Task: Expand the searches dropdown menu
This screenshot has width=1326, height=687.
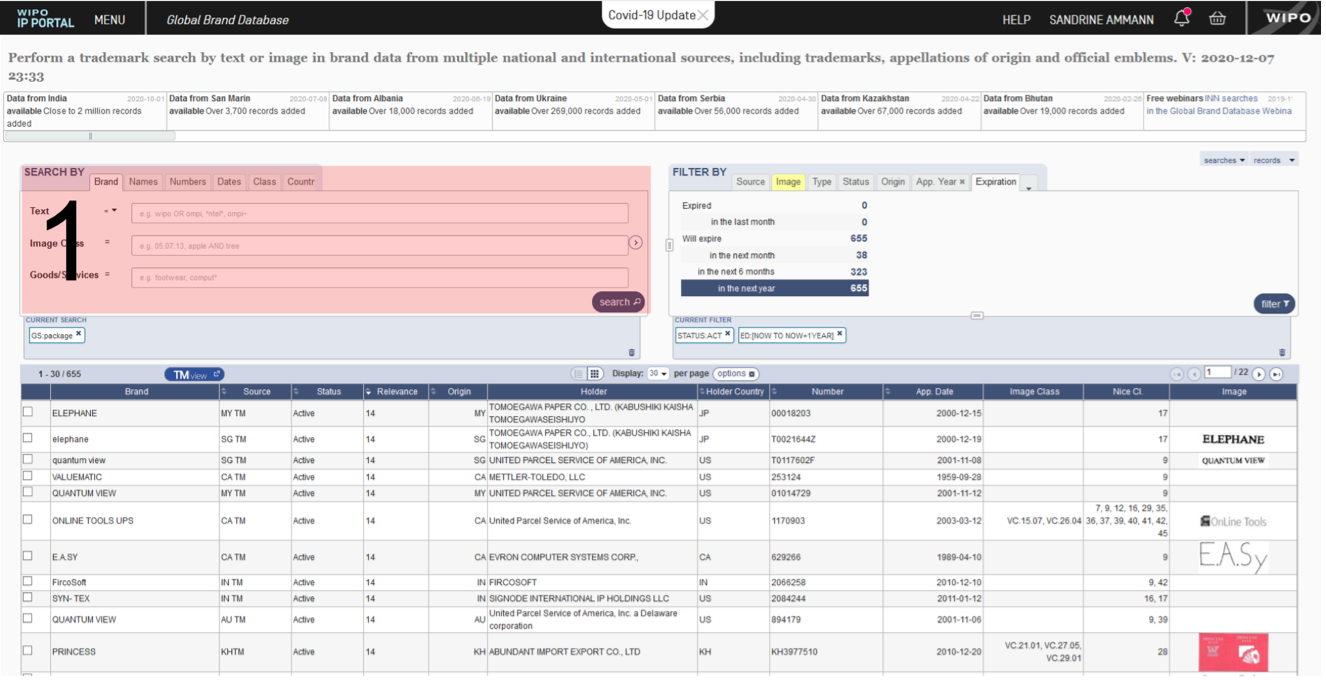Action: click(x=1225, y=160)
